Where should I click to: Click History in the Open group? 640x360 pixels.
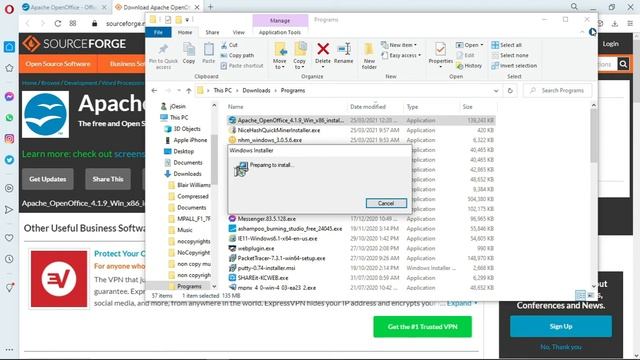[469, 66]
